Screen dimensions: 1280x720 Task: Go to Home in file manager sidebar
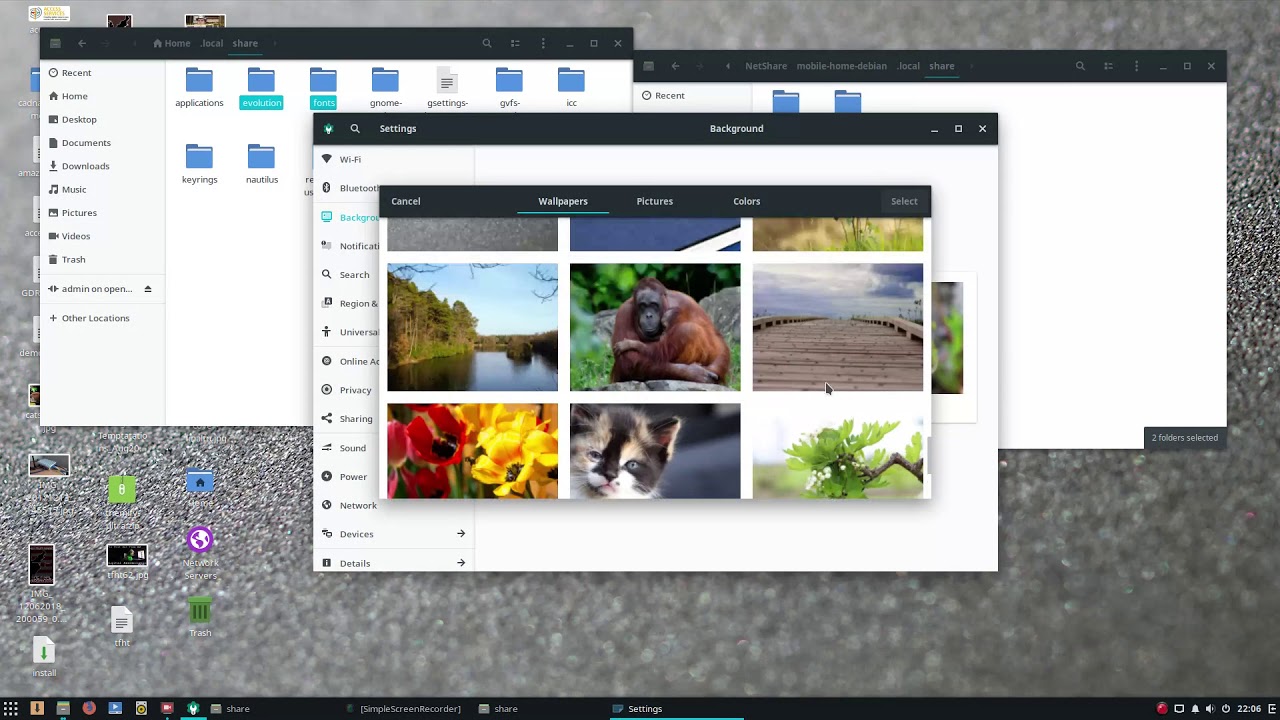click(103, 96)
